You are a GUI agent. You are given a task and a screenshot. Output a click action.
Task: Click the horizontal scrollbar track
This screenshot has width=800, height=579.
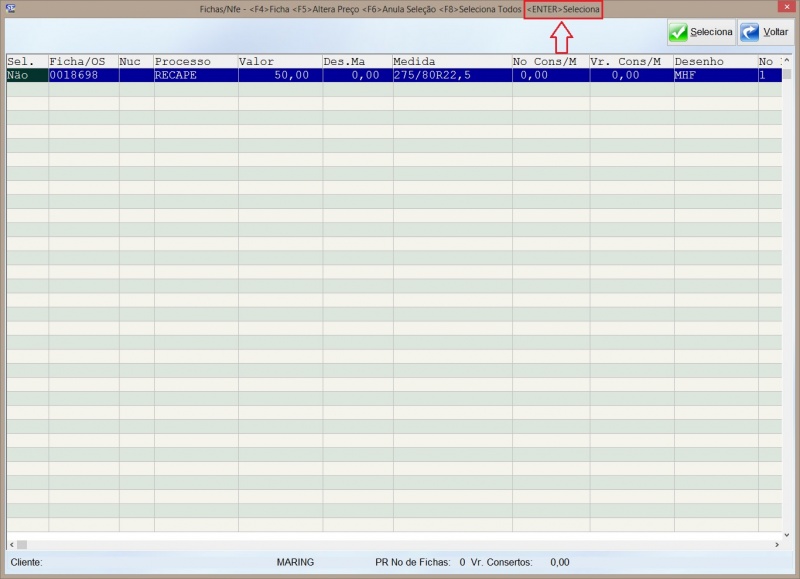(400, 544)
